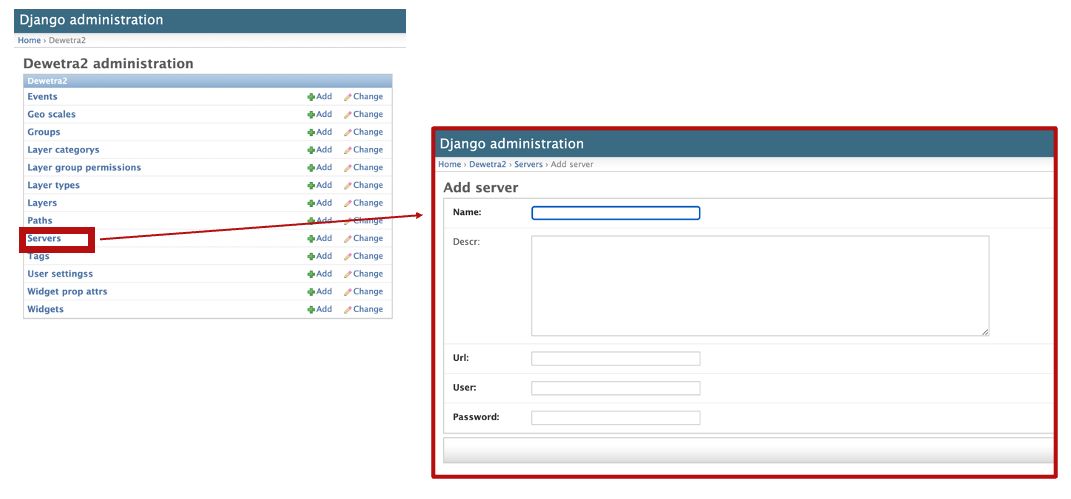Open the Events model link
The image size is (1071, 499).
[x=42, y=96]
